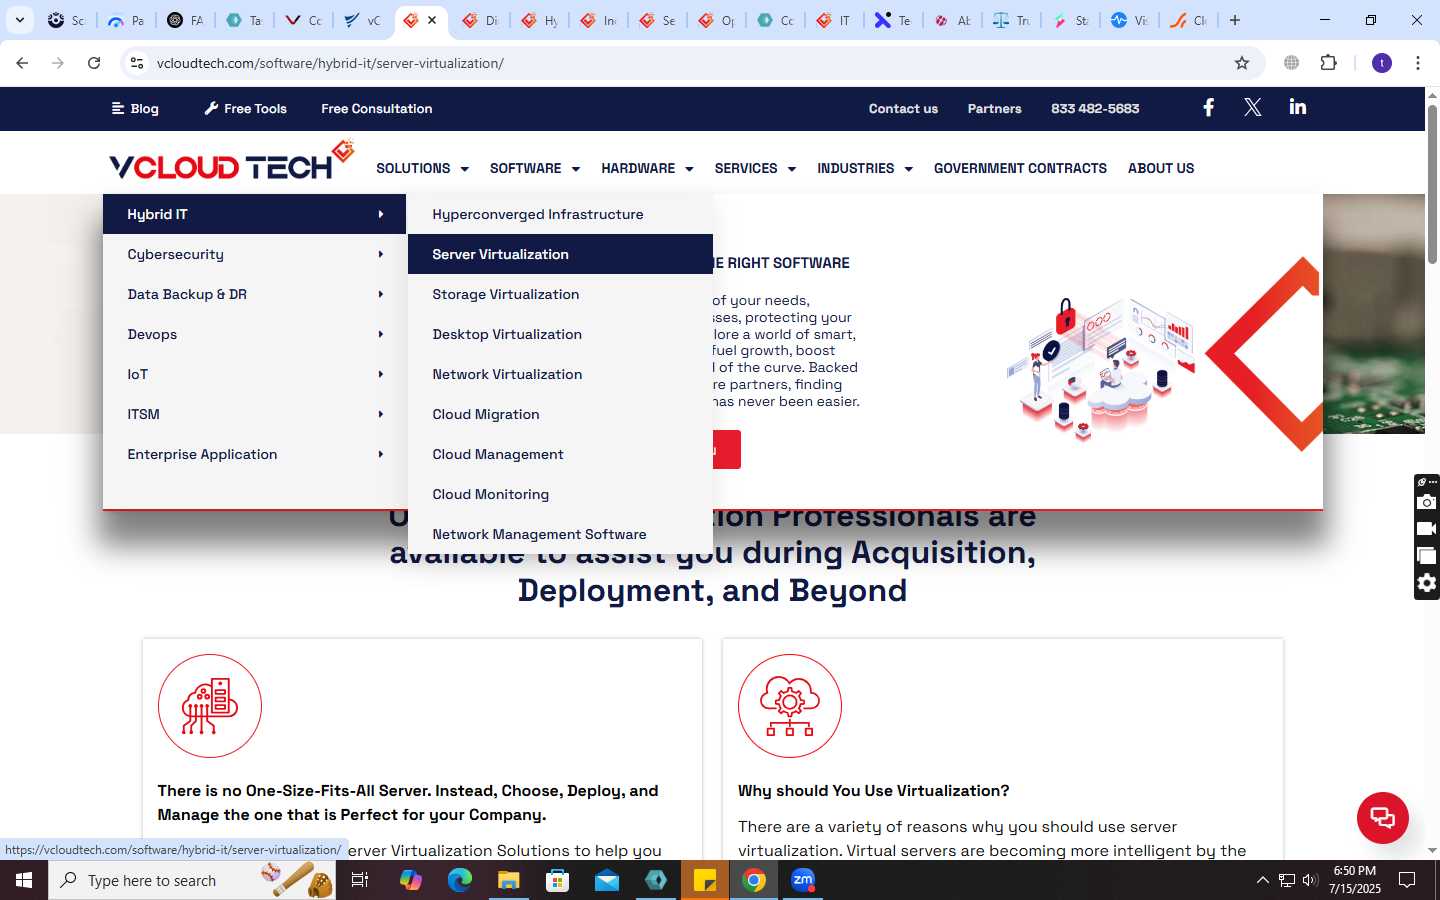The image size is (1440, 900).
Task: Open GOVERNMENT CONTRACTS page
Action: pyautogui.click(x=1020, y=168)
